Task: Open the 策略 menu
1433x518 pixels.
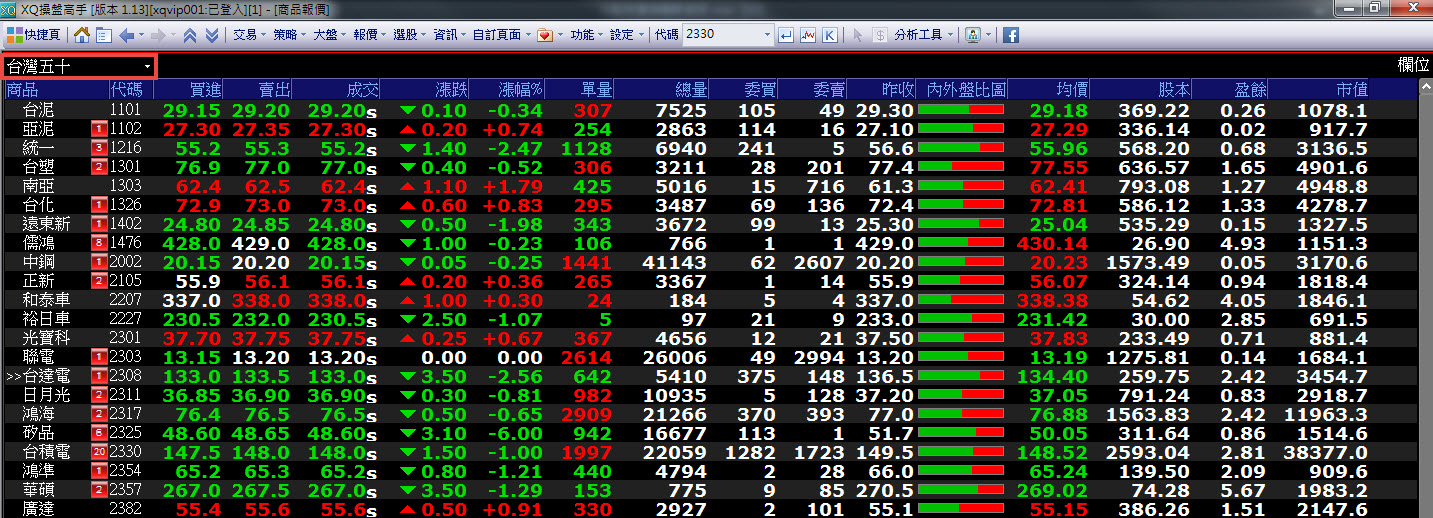Action: (289, 34)
